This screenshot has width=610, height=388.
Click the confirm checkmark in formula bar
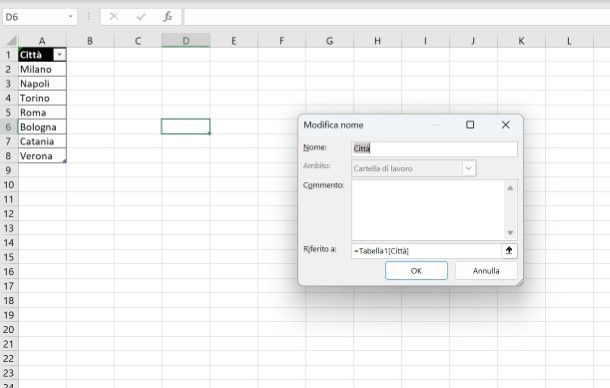[141, 17]
